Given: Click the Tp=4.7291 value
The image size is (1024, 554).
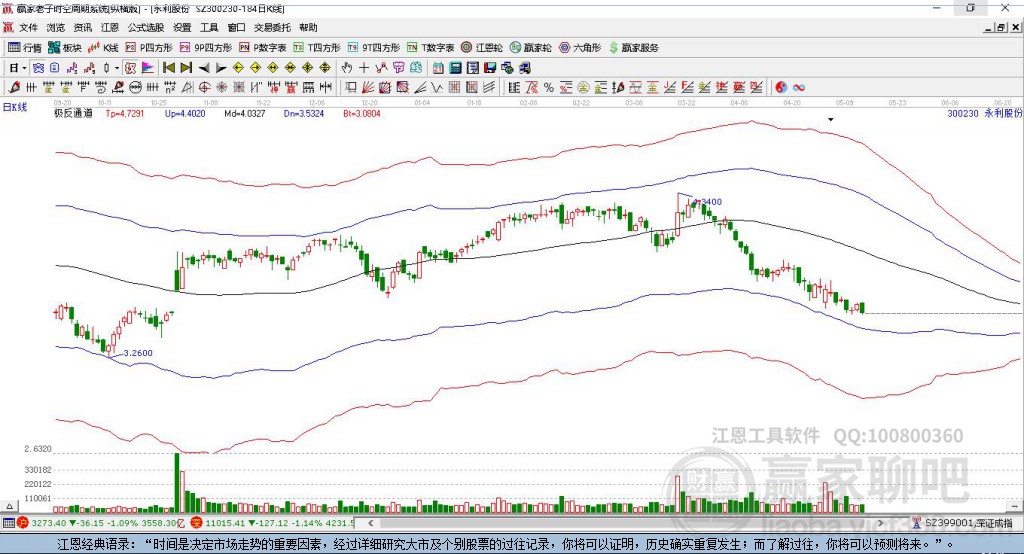Looking at the screenshot, I should 125,113.
